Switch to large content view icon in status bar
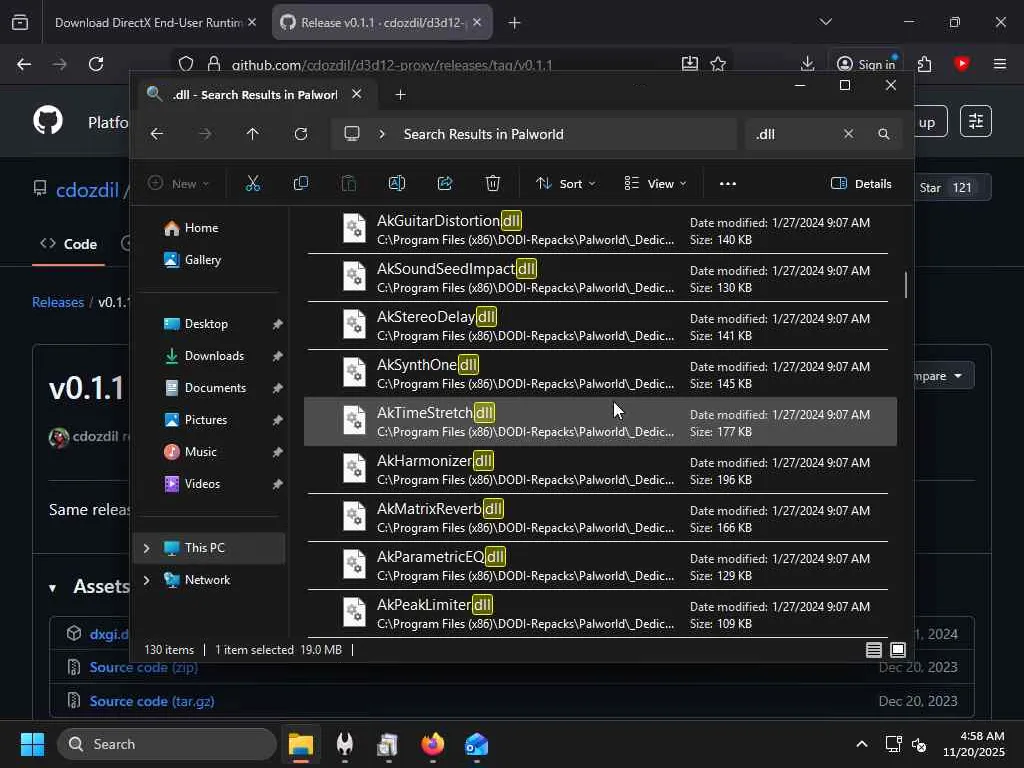This screenshot has height=768, width=1024. tap(898, 650)
